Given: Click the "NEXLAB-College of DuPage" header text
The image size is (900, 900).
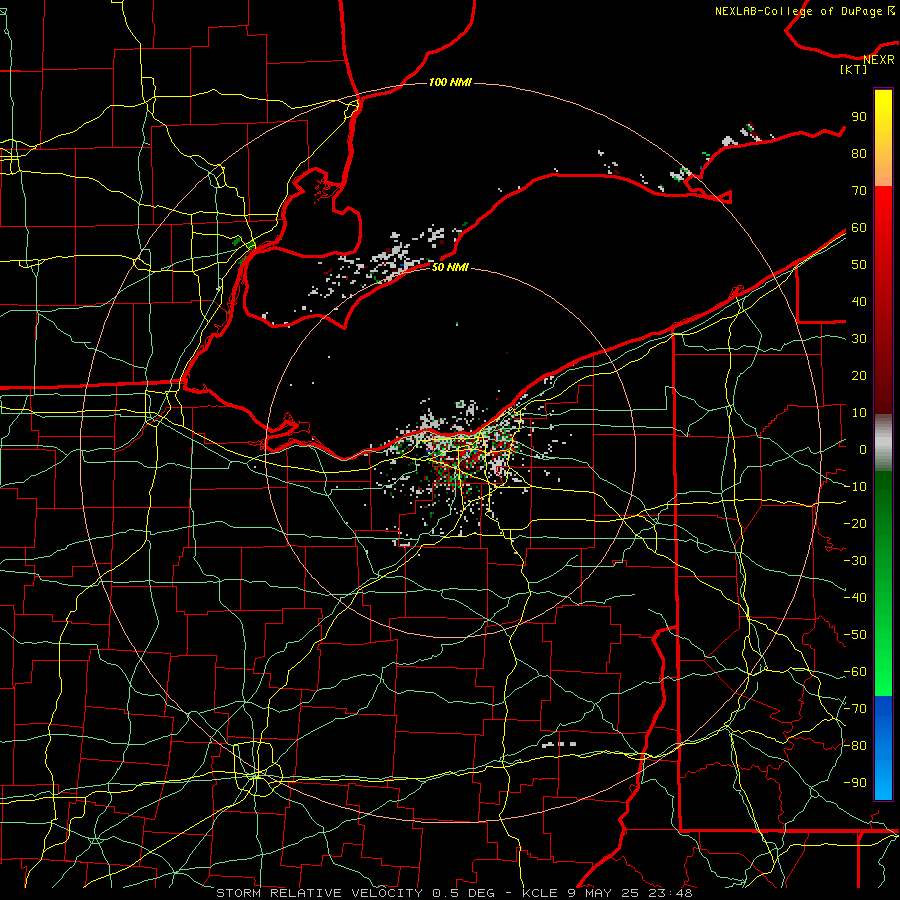Looking at the screenshot, I should (798, 11).
